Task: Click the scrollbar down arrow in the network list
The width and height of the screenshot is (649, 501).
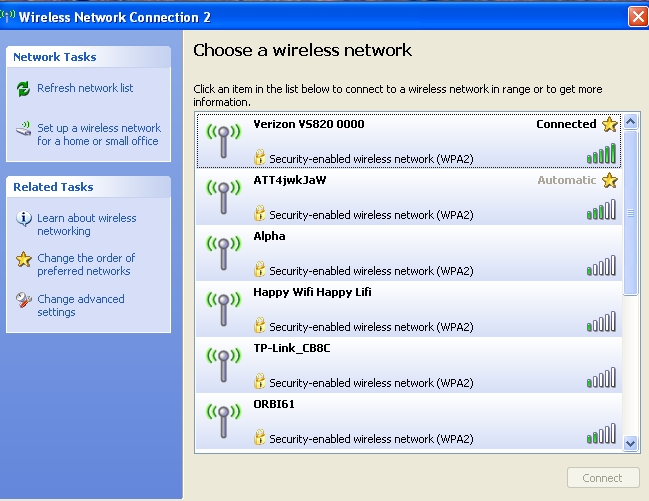Action: tap(630, 443)
